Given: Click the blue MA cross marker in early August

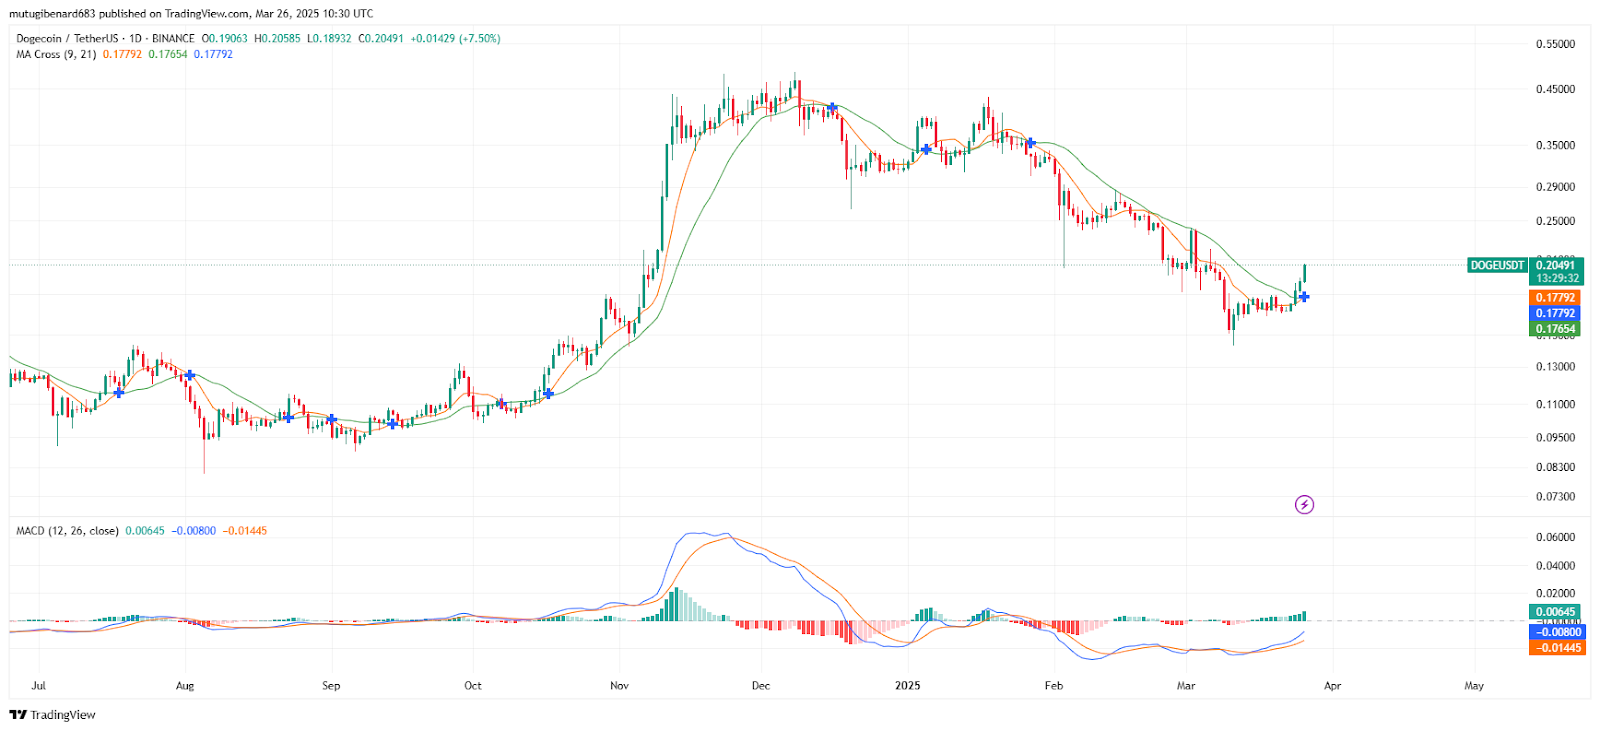Looking at the screenshot, I should tap(189, 375).
